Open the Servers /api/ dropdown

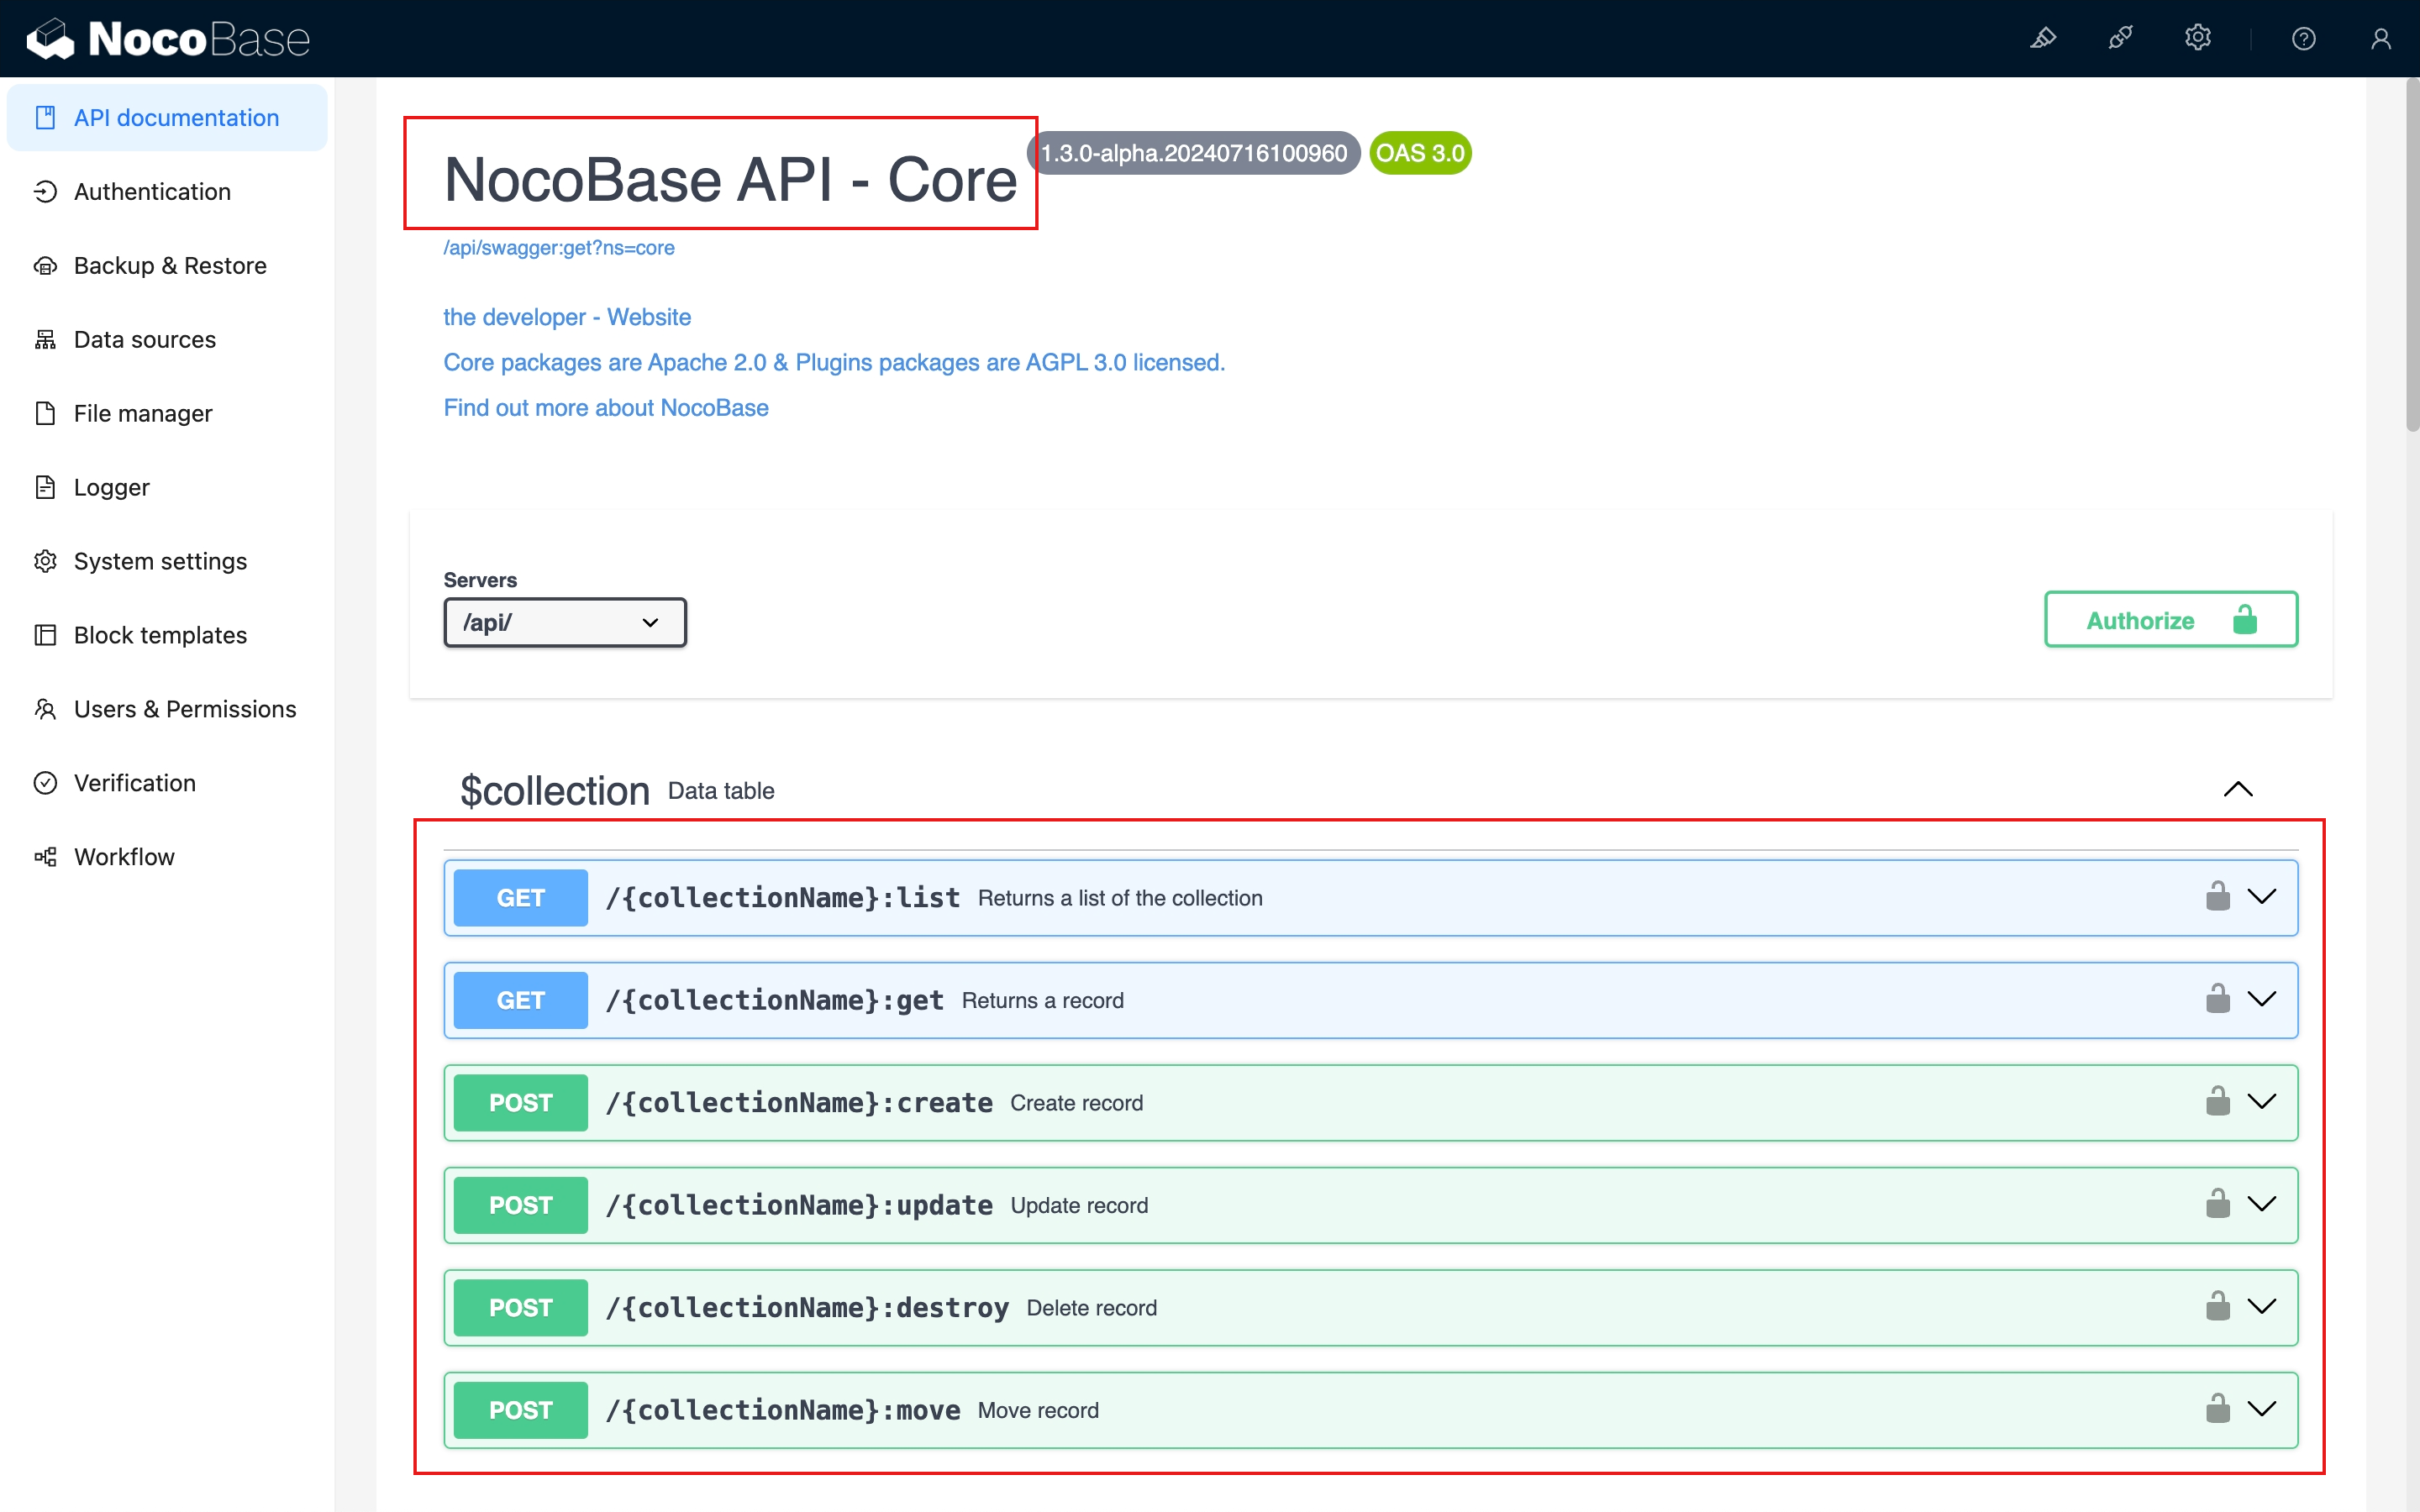coord(564,622)
